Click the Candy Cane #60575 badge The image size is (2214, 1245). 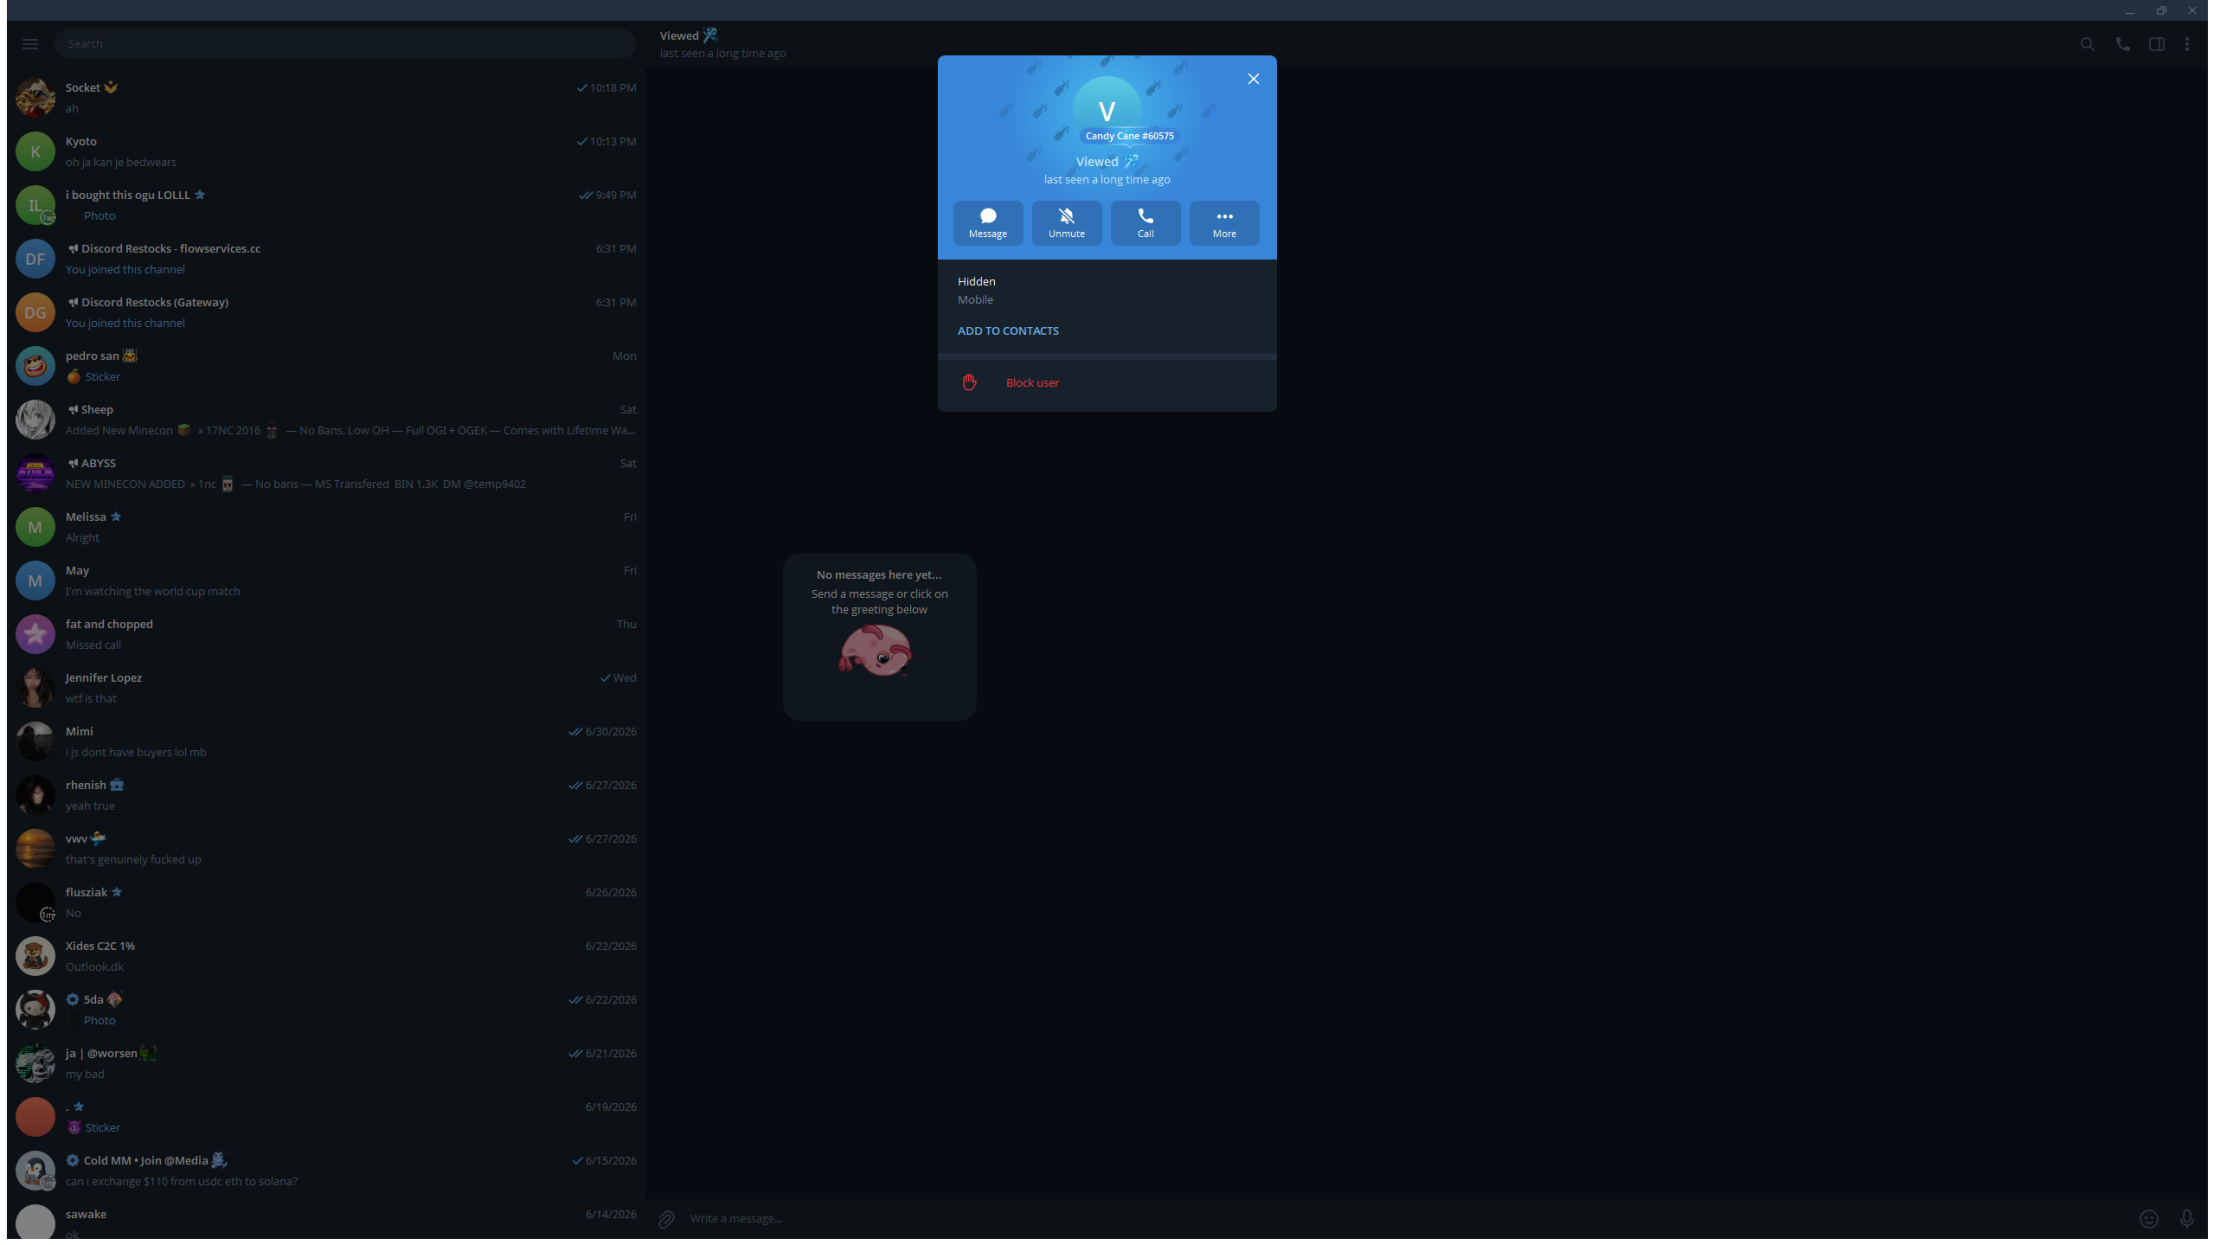(1130, 136)
